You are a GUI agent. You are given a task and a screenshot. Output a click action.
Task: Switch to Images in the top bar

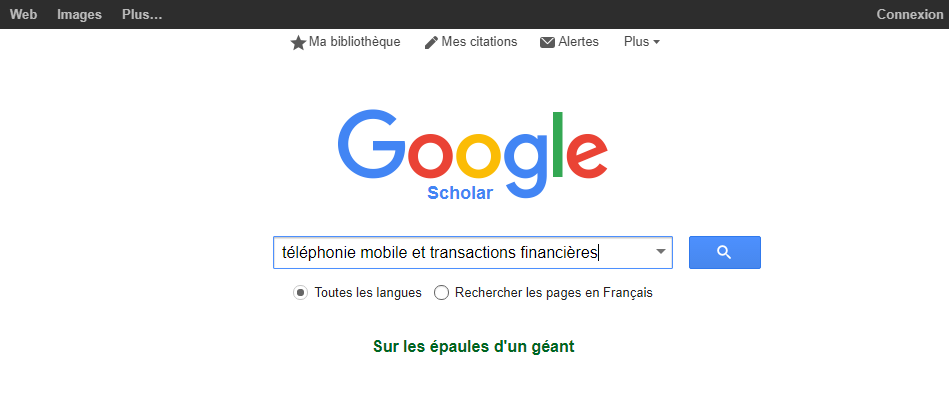(79, 14)
